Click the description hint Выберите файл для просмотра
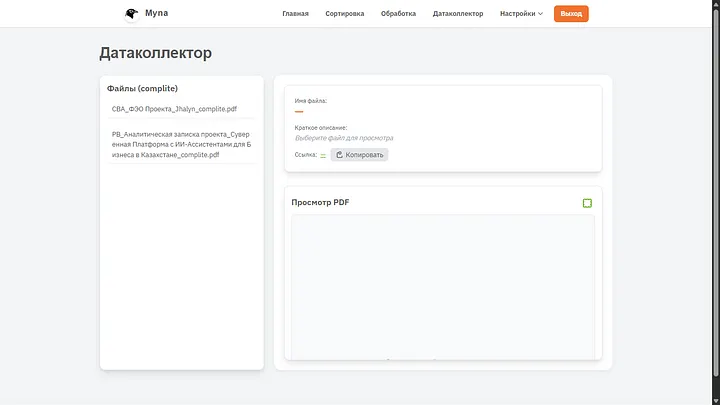Image resolution: width=720 pixels, height=405 pixels. [344, 138]
